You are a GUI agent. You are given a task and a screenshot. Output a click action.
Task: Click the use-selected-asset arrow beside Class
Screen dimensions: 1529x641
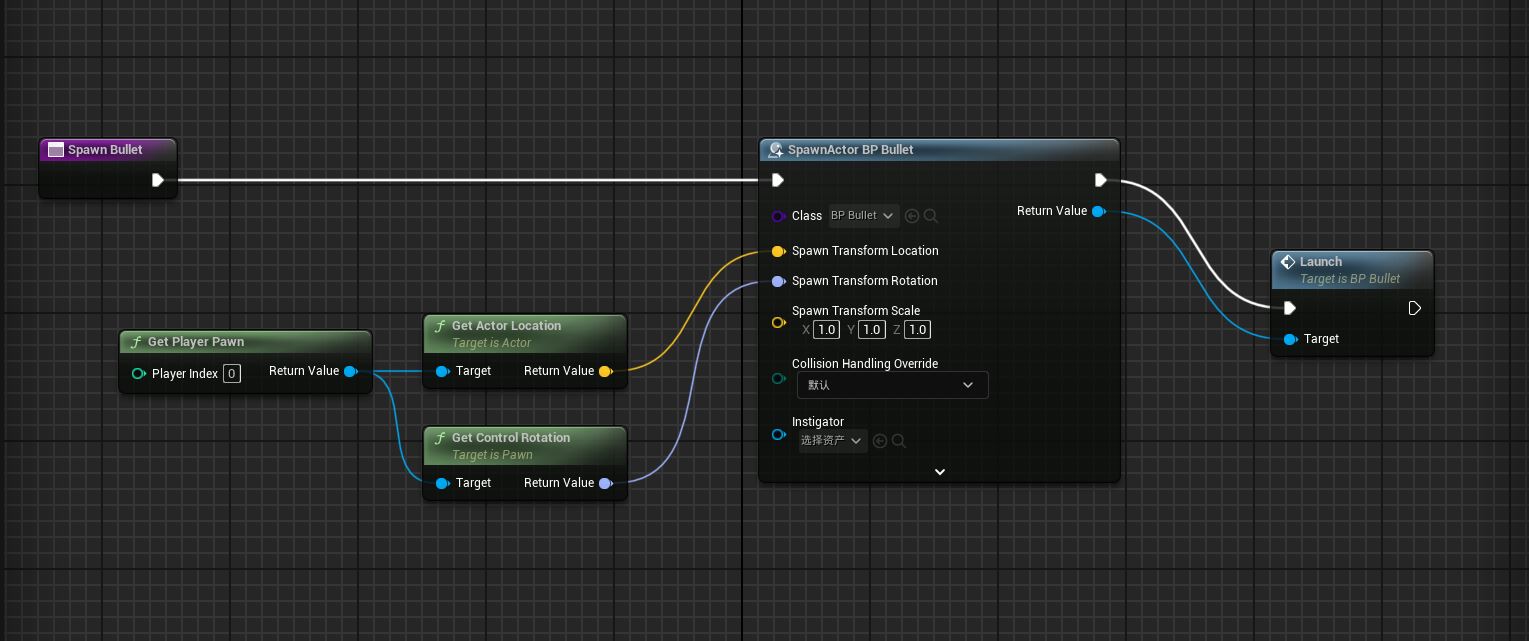[x=912, y=216]
